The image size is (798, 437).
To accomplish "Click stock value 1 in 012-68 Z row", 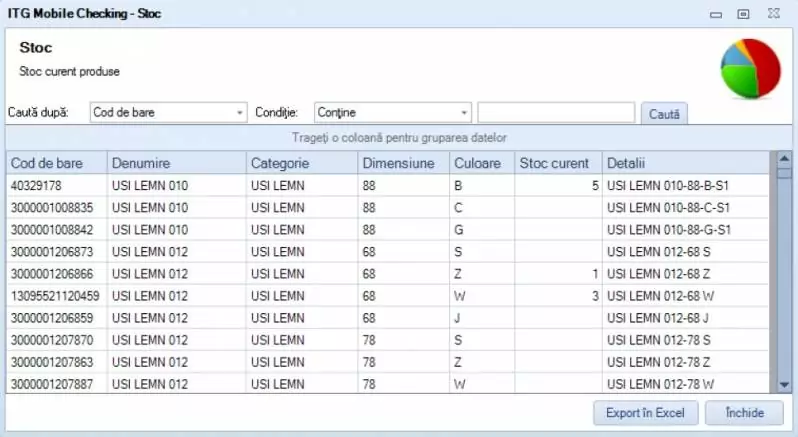I will click(558, 274).
